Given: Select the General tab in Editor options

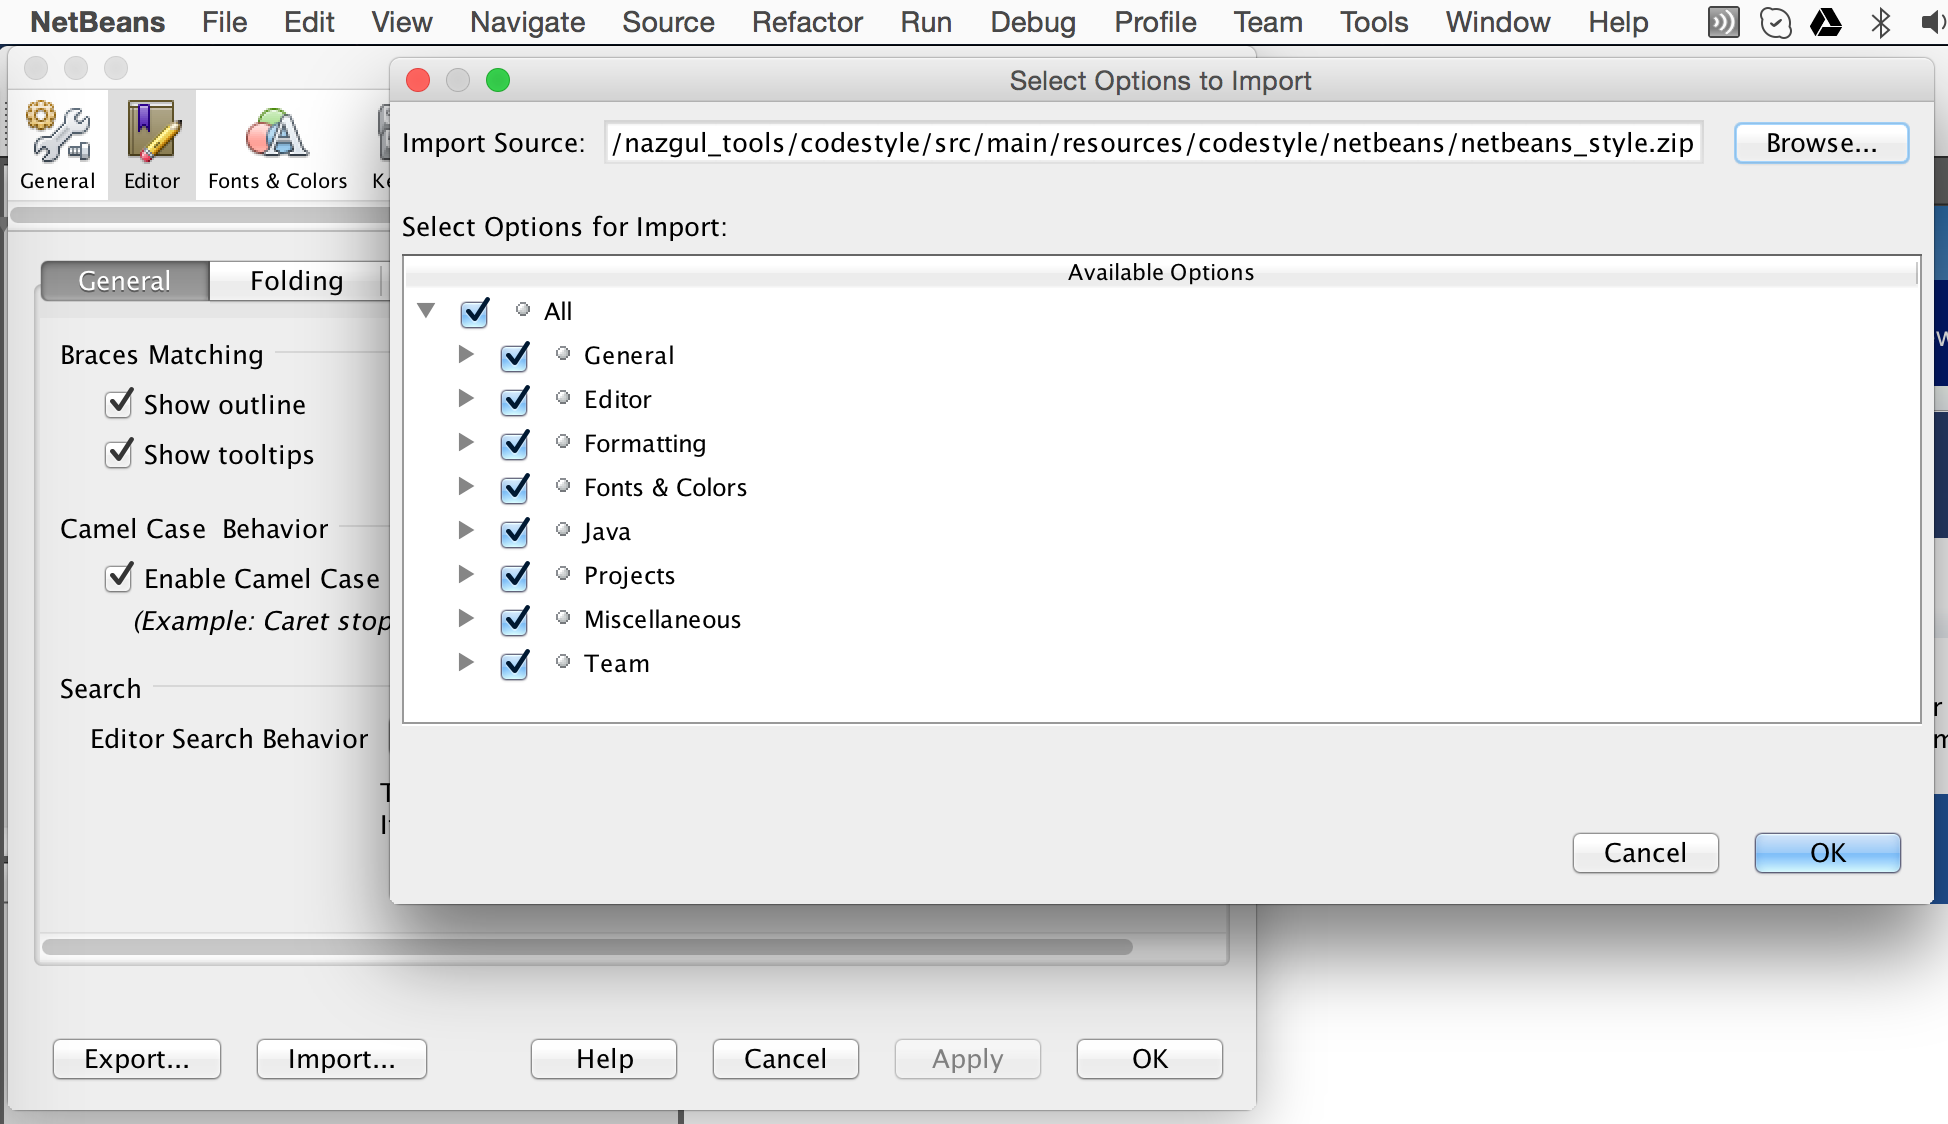Looking at the screenshot, I should coord(125,281).
